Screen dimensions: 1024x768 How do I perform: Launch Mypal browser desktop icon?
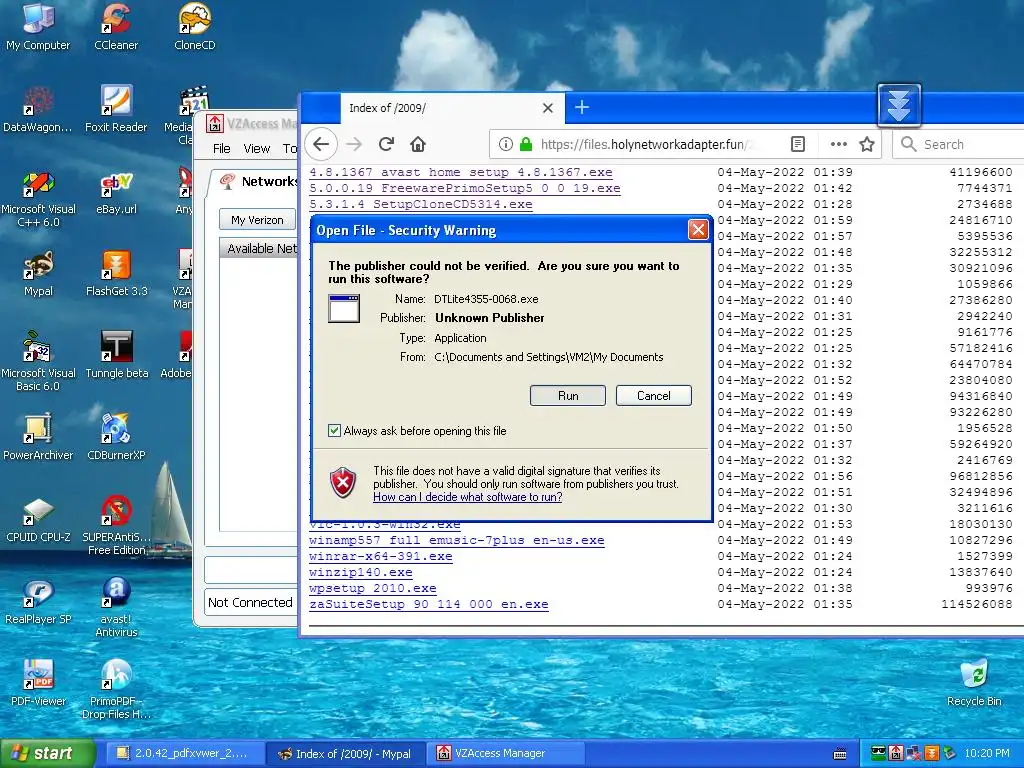tap(38, 274)
